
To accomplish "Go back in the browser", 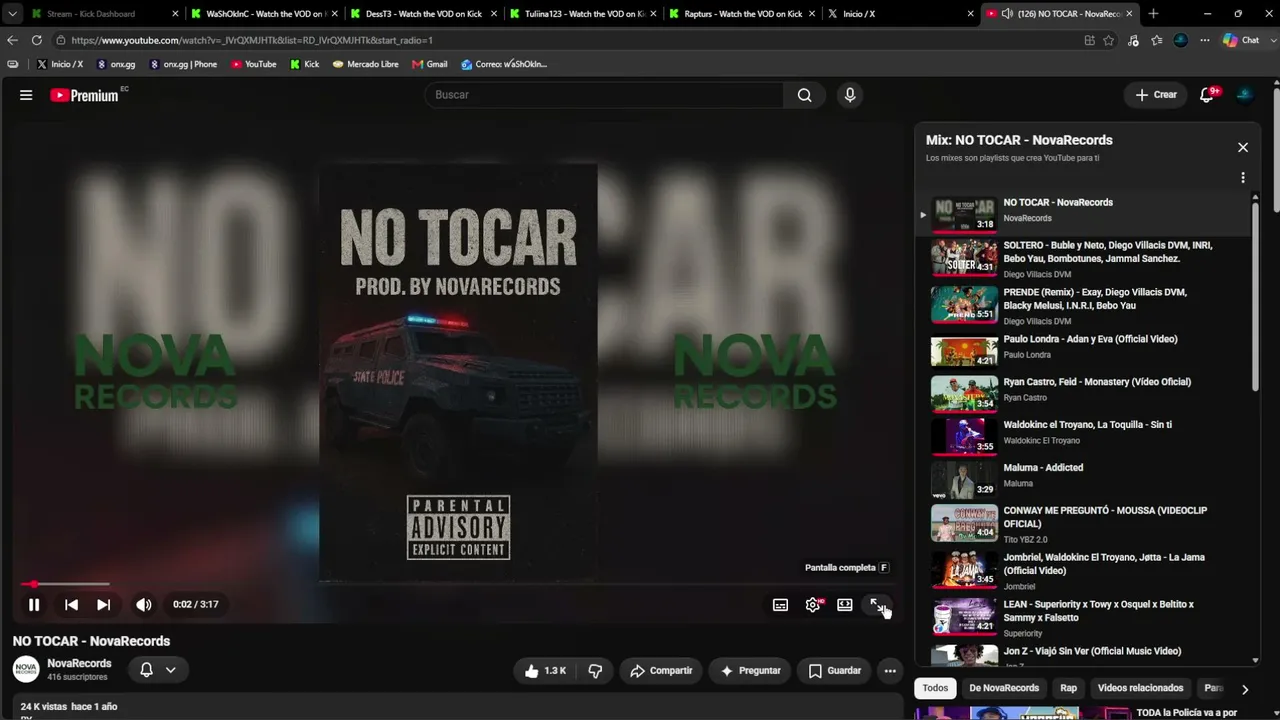I will tap(12, 40).
